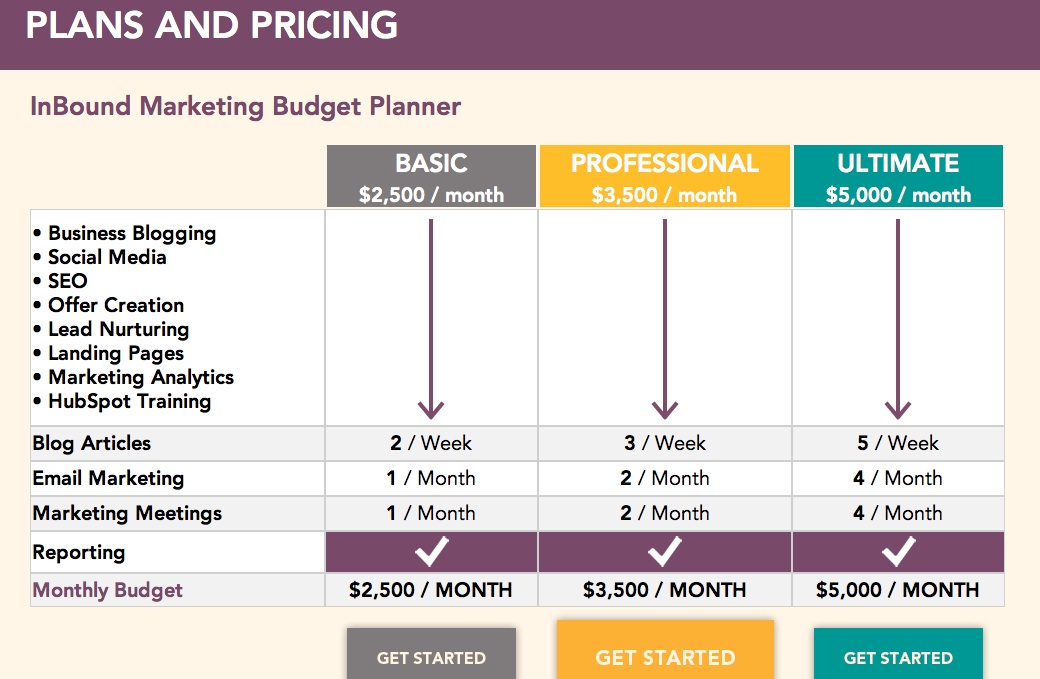Select the PROFESSIONAL plan column header
The height and width of the screenshot is (679, 1040).
point(664,175)
